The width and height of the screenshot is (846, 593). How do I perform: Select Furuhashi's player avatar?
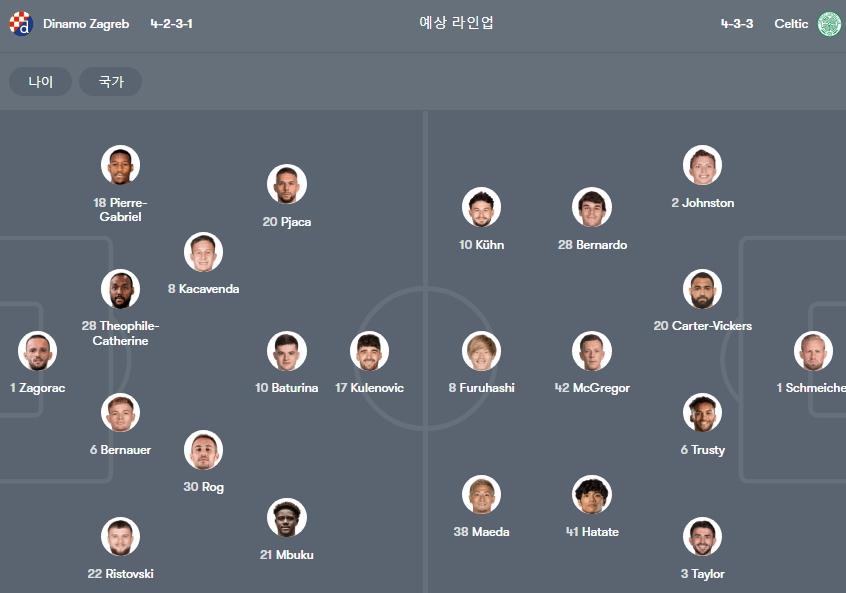coord(481,351)
